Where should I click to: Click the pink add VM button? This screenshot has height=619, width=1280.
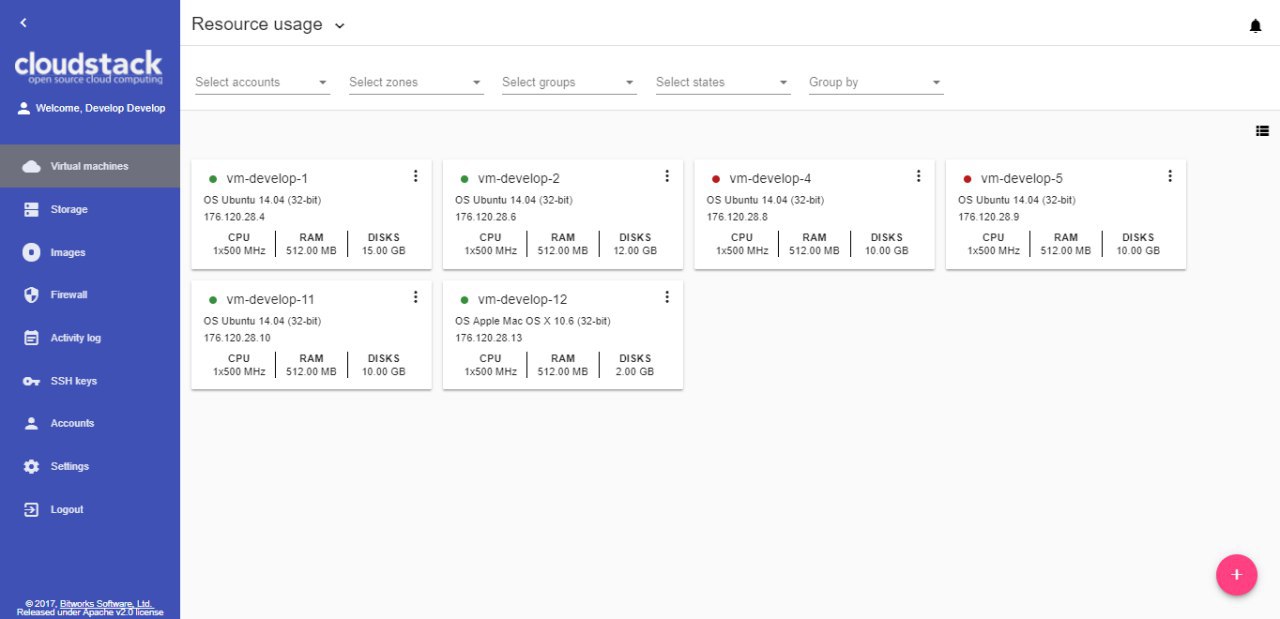click(1236, 575)
